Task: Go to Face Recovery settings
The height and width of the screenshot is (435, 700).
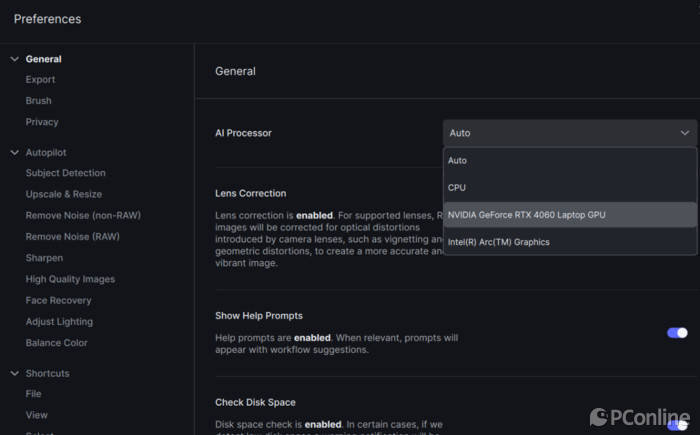Action: [58, 300]
